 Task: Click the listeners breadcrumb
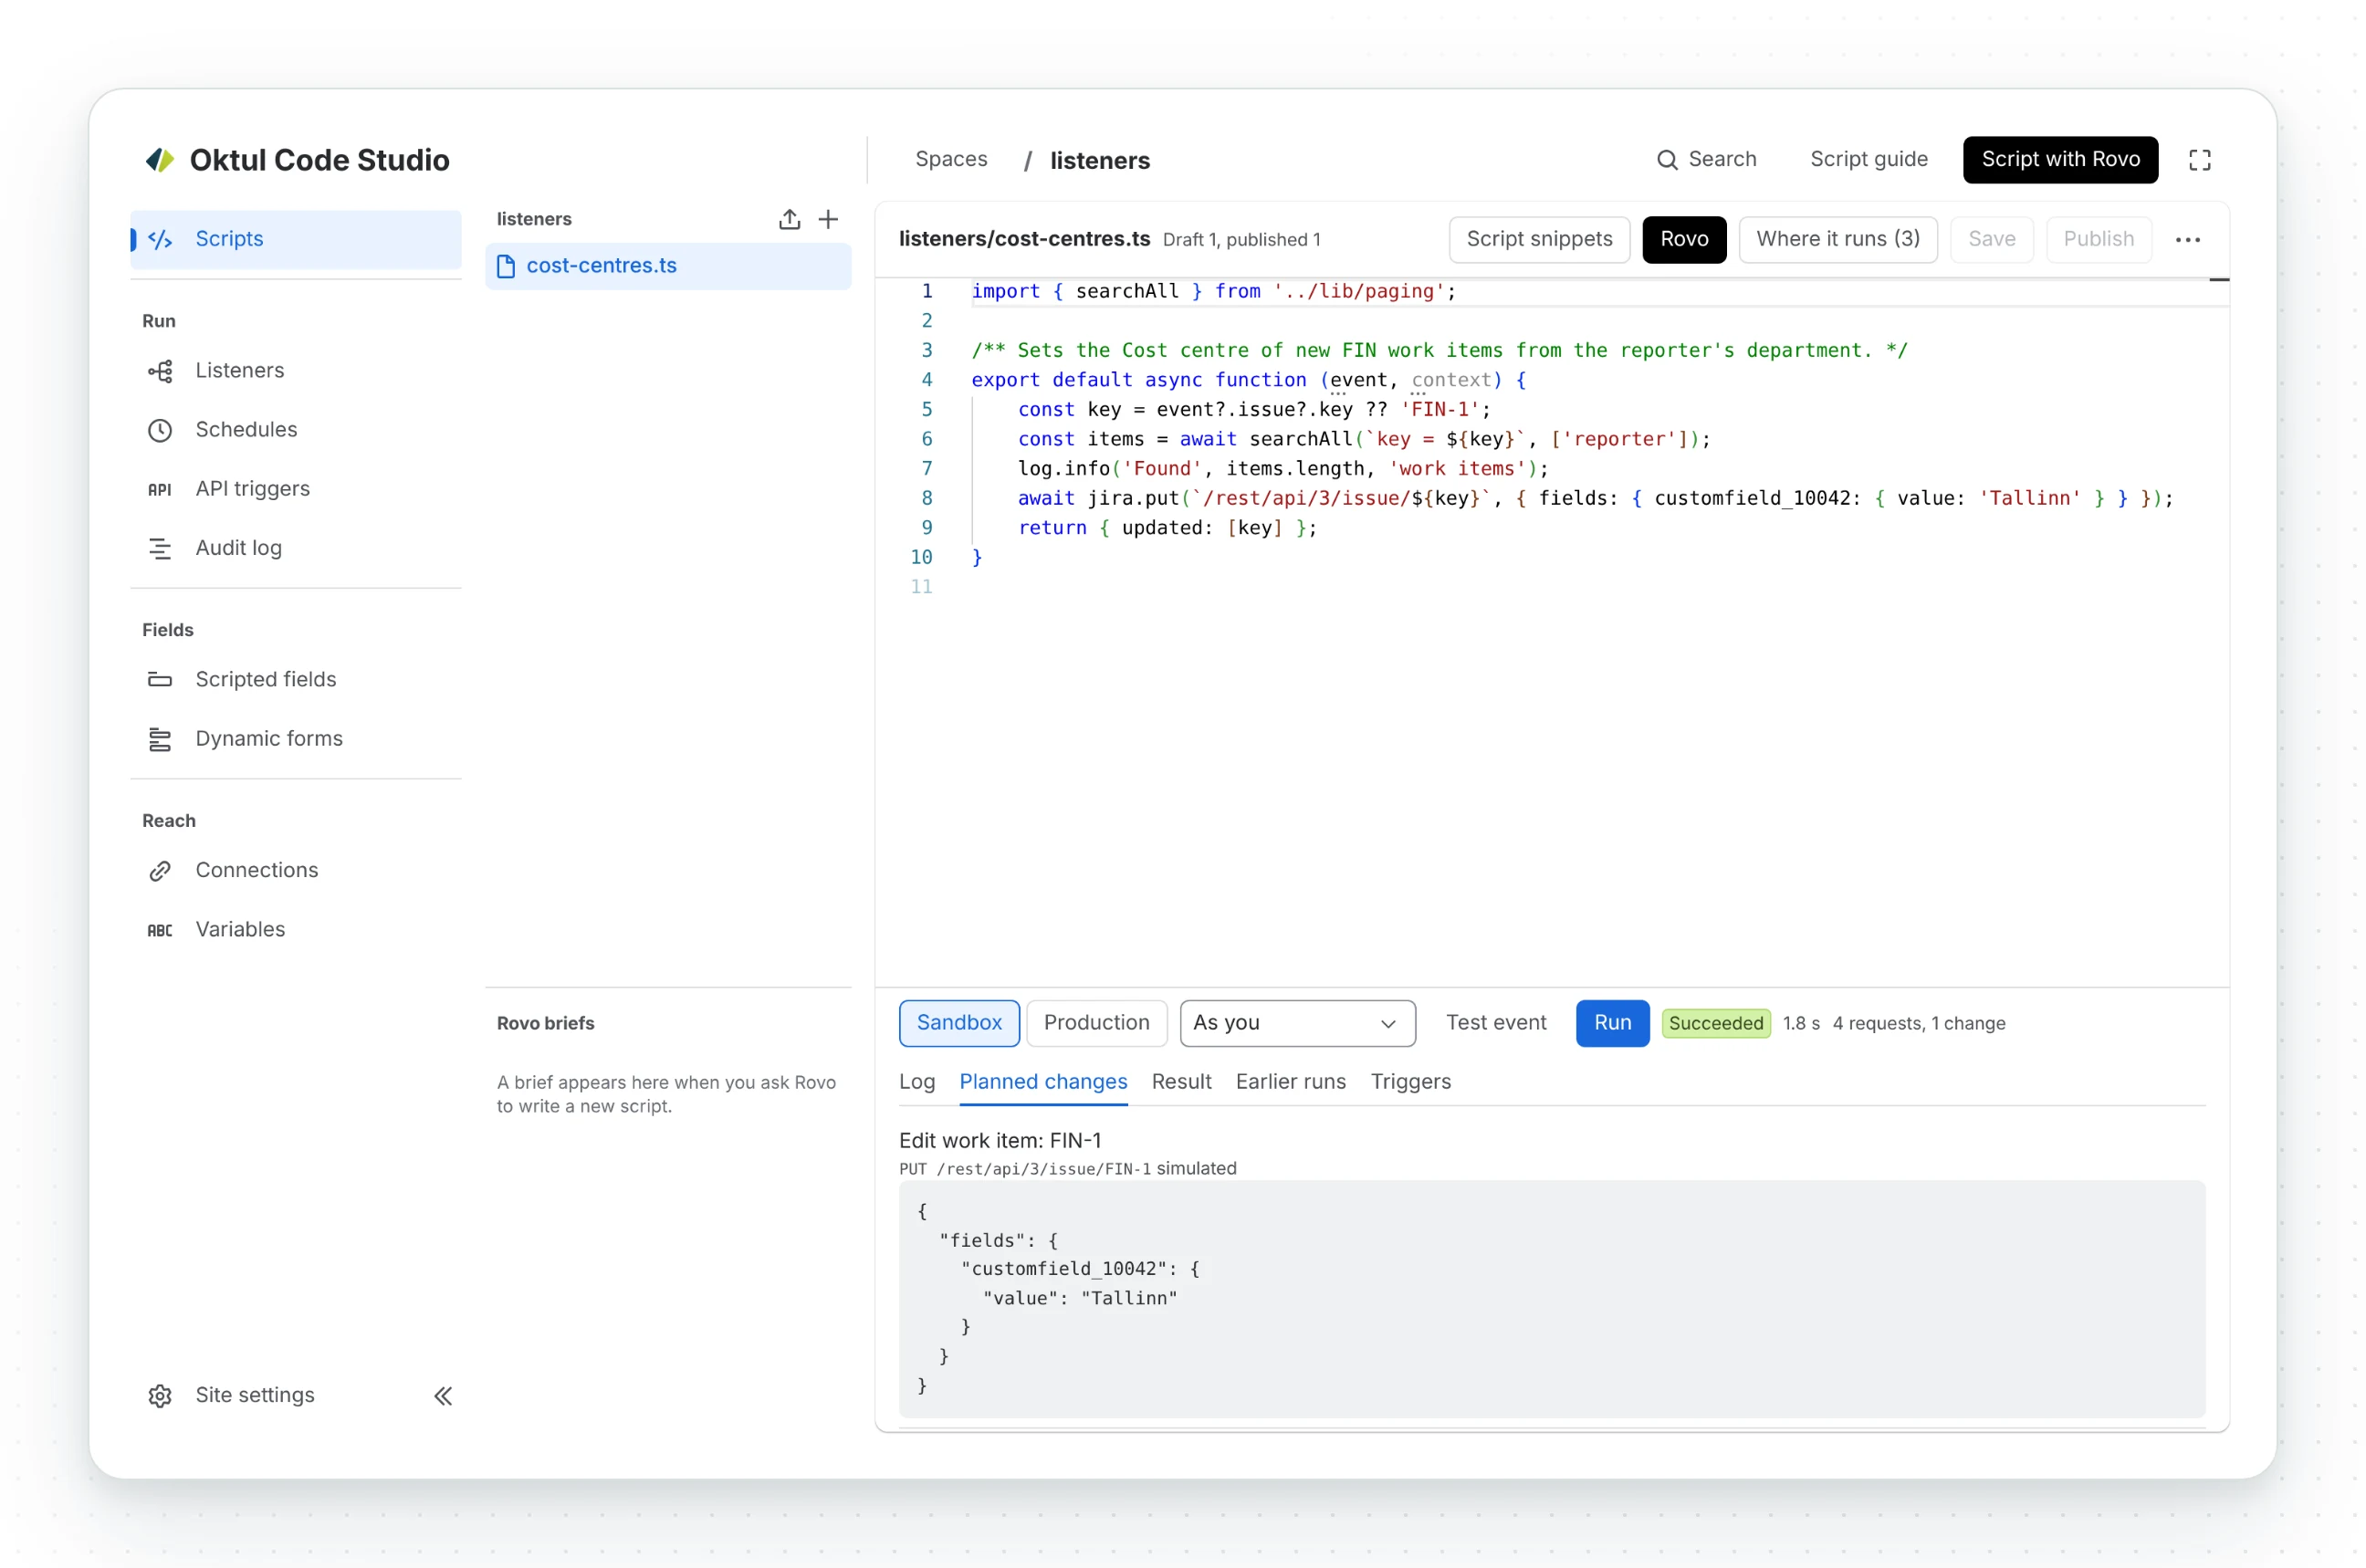pyautogui.click(x=1099, y=161)
